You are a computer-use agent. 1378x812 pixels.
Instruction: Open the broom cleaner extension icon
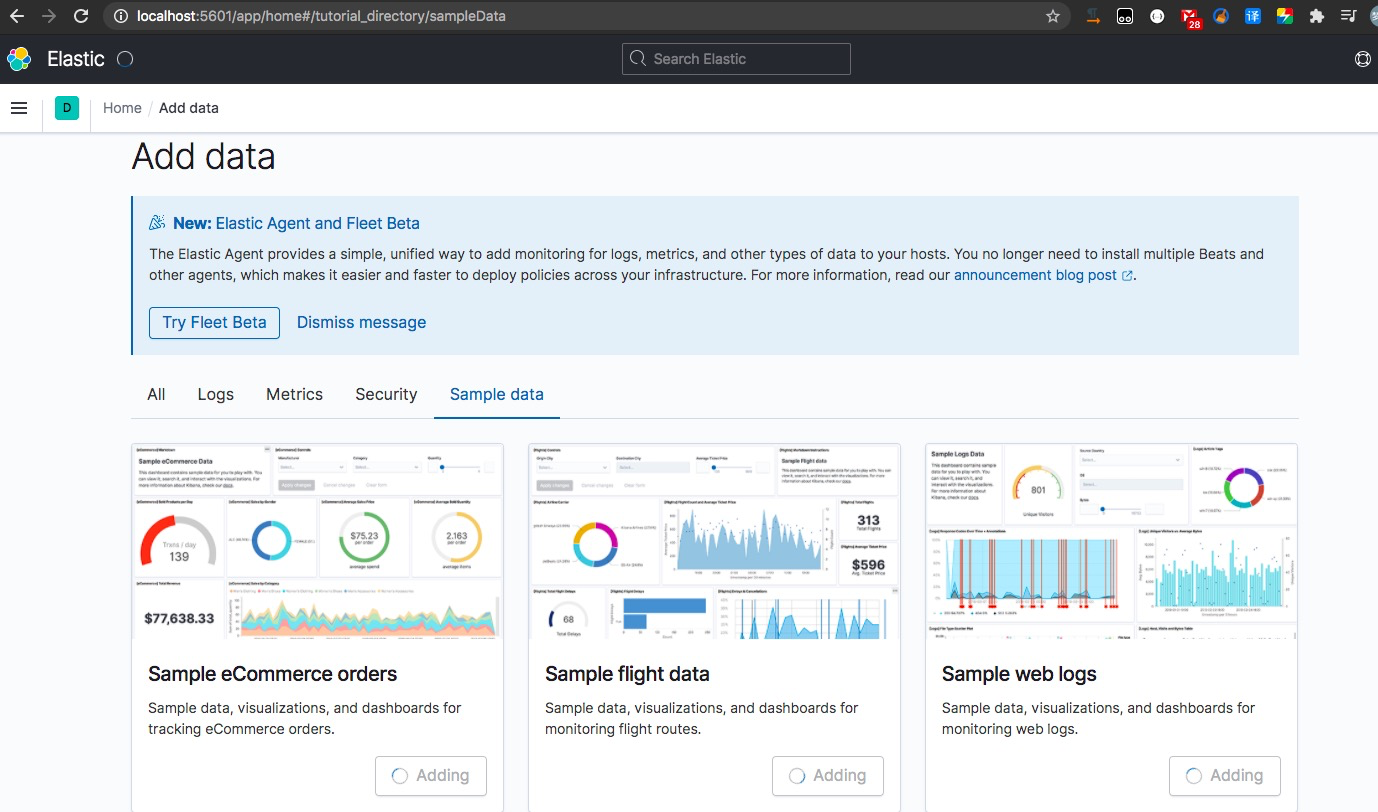pyautogui.click(x=1221, y=16)
